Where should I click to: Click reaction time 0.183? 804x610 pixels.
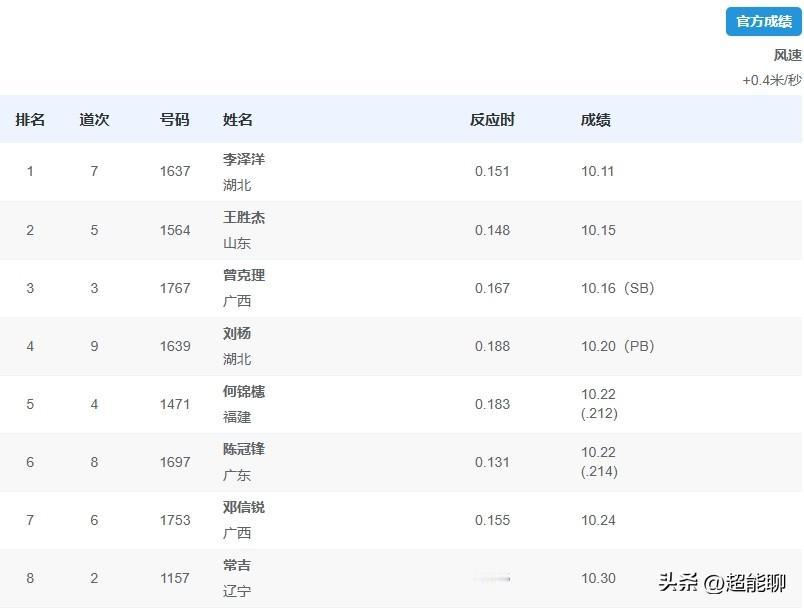coord(492,404)
